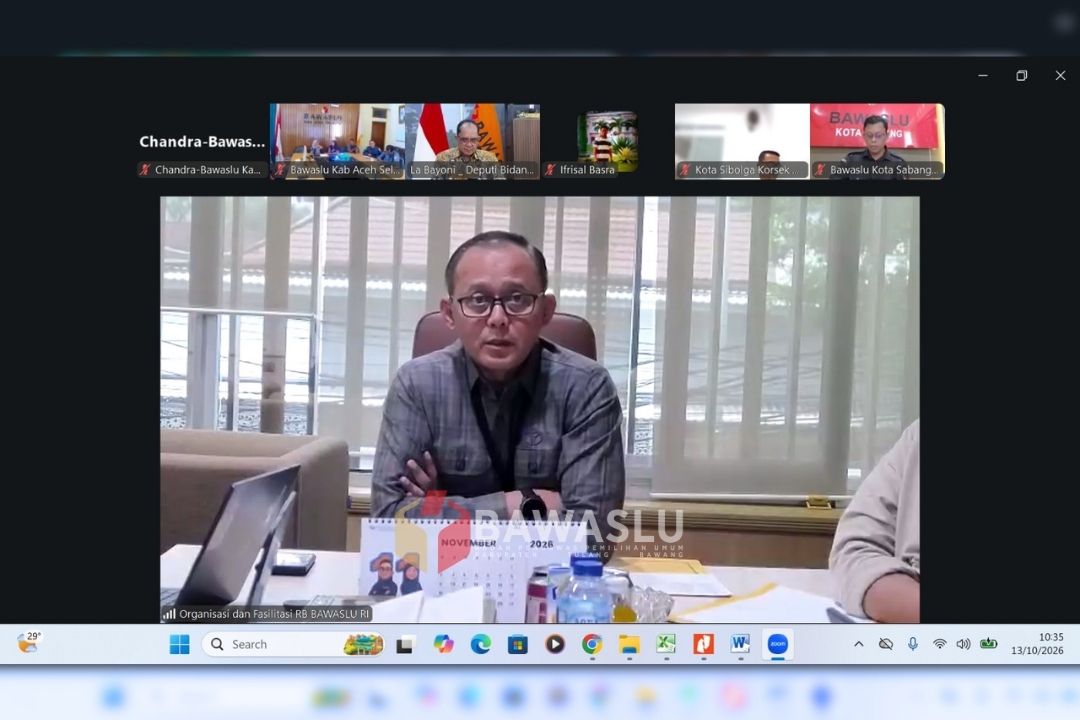
Task: Switch to Excel on the taskbar
Action: click(x=666, y=644)
